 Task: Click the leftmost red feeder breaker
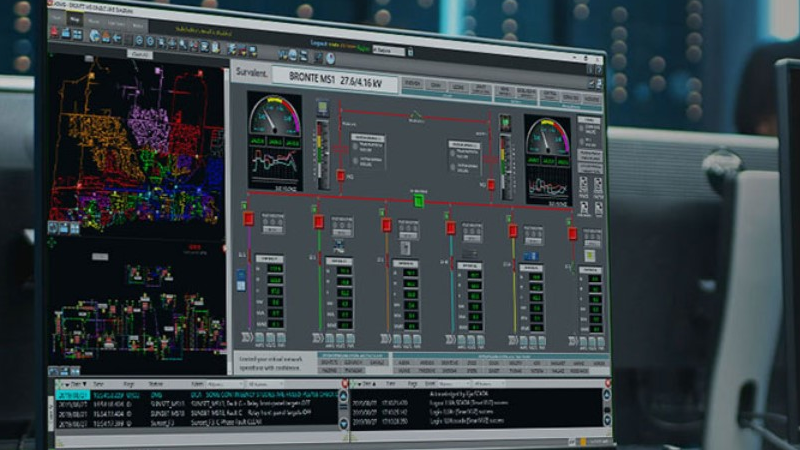(249, 218)
